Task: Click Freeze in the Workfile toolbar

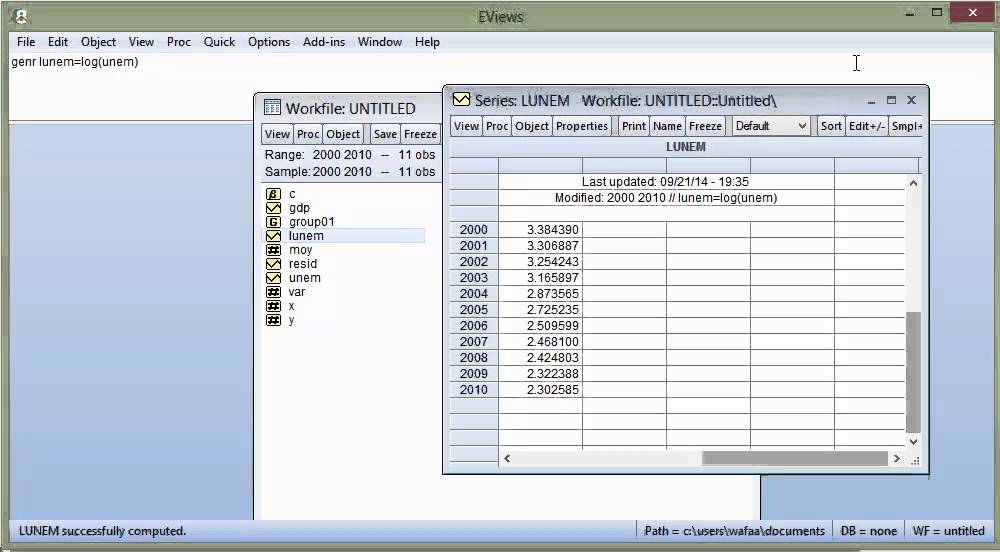Action: point(420,134)
